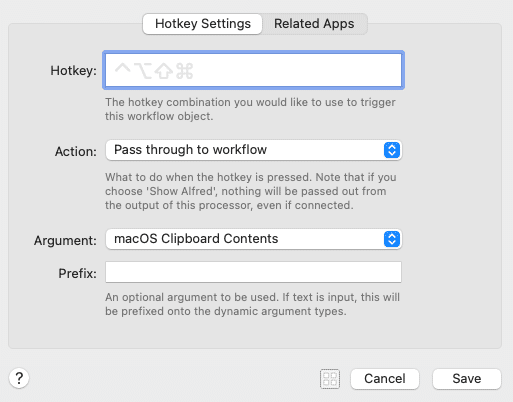Click the blue arrows on Argument popup
The height and width of the screenshot is (402, 513).
(392, 239)
